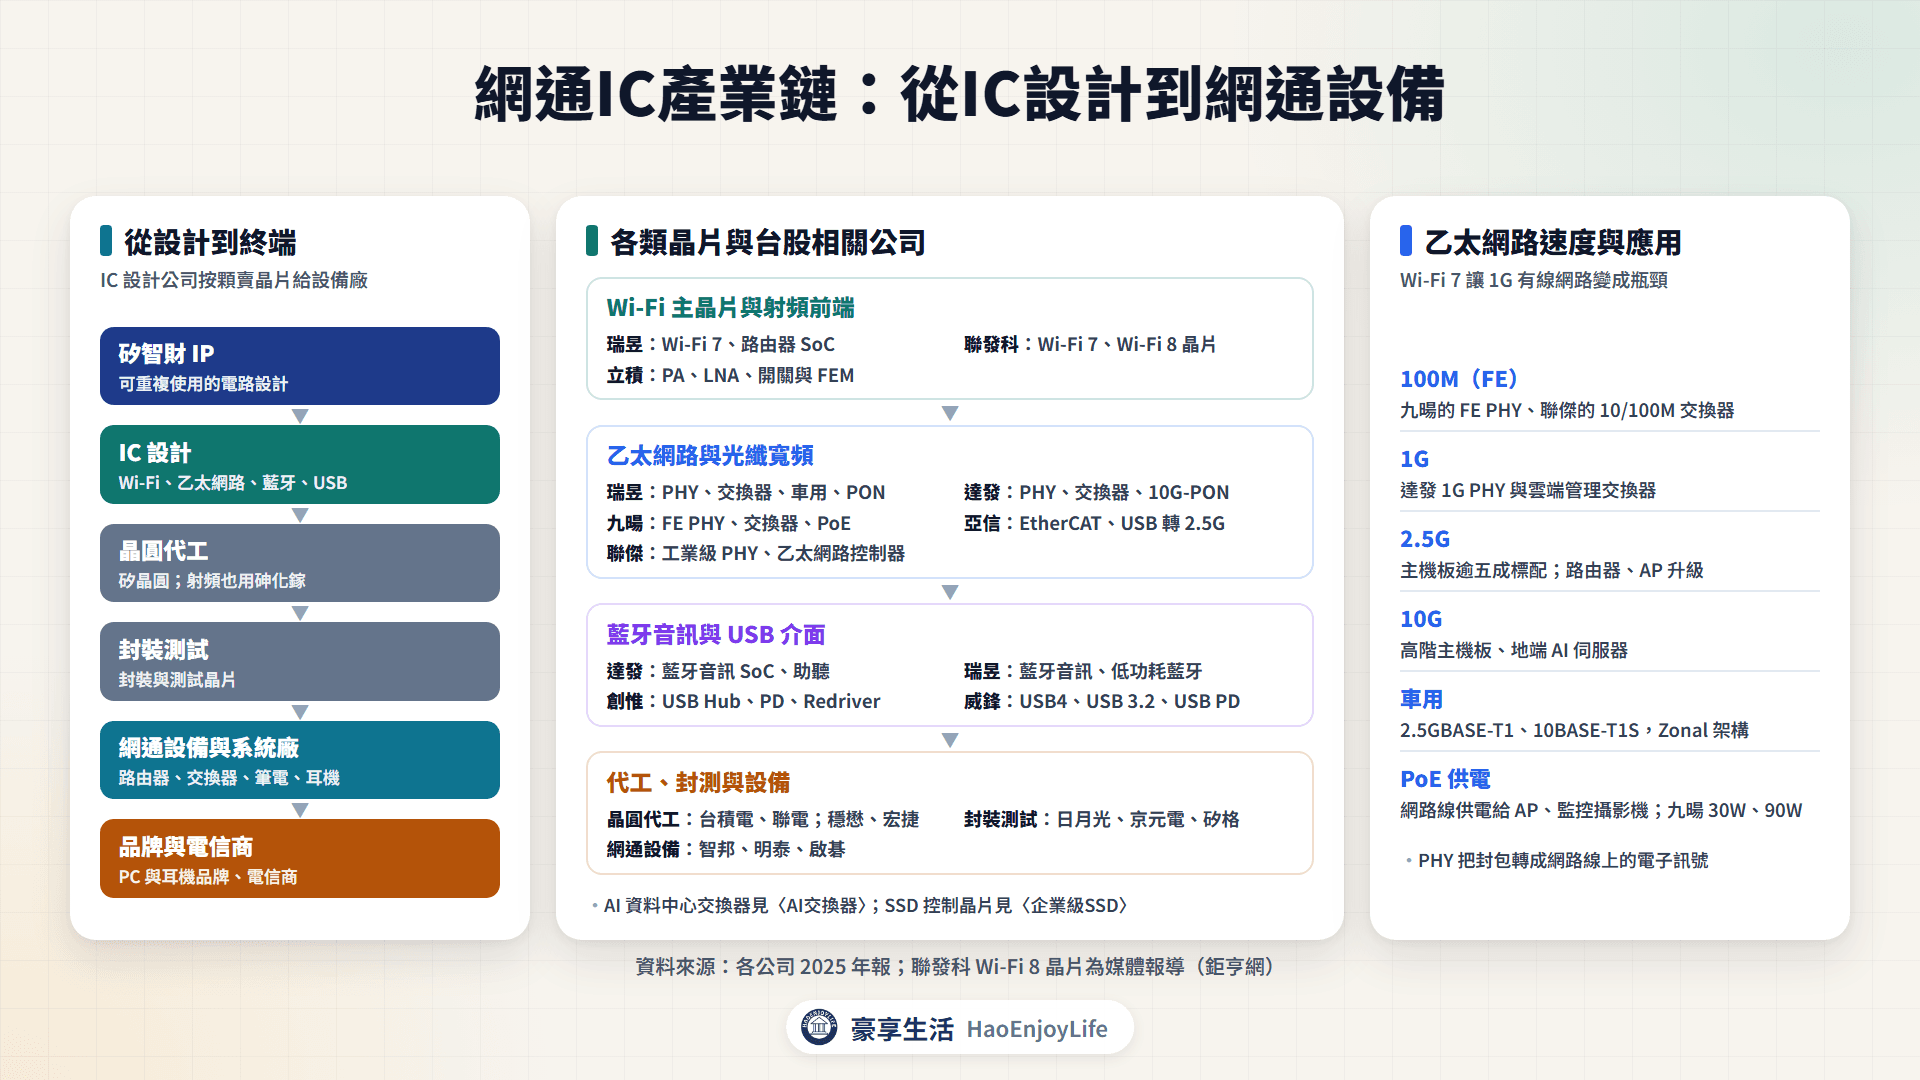Click the footnote about AI 資料中心交換器
Image resolution: width=1920 pixels, height=1080 pixels.
(866, 906)
